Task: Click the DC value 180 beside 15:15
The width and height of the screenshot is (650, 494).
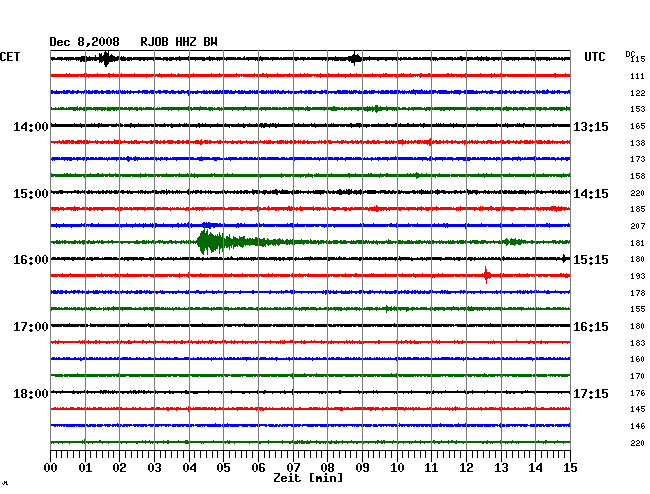Action: tap(638, 259)
